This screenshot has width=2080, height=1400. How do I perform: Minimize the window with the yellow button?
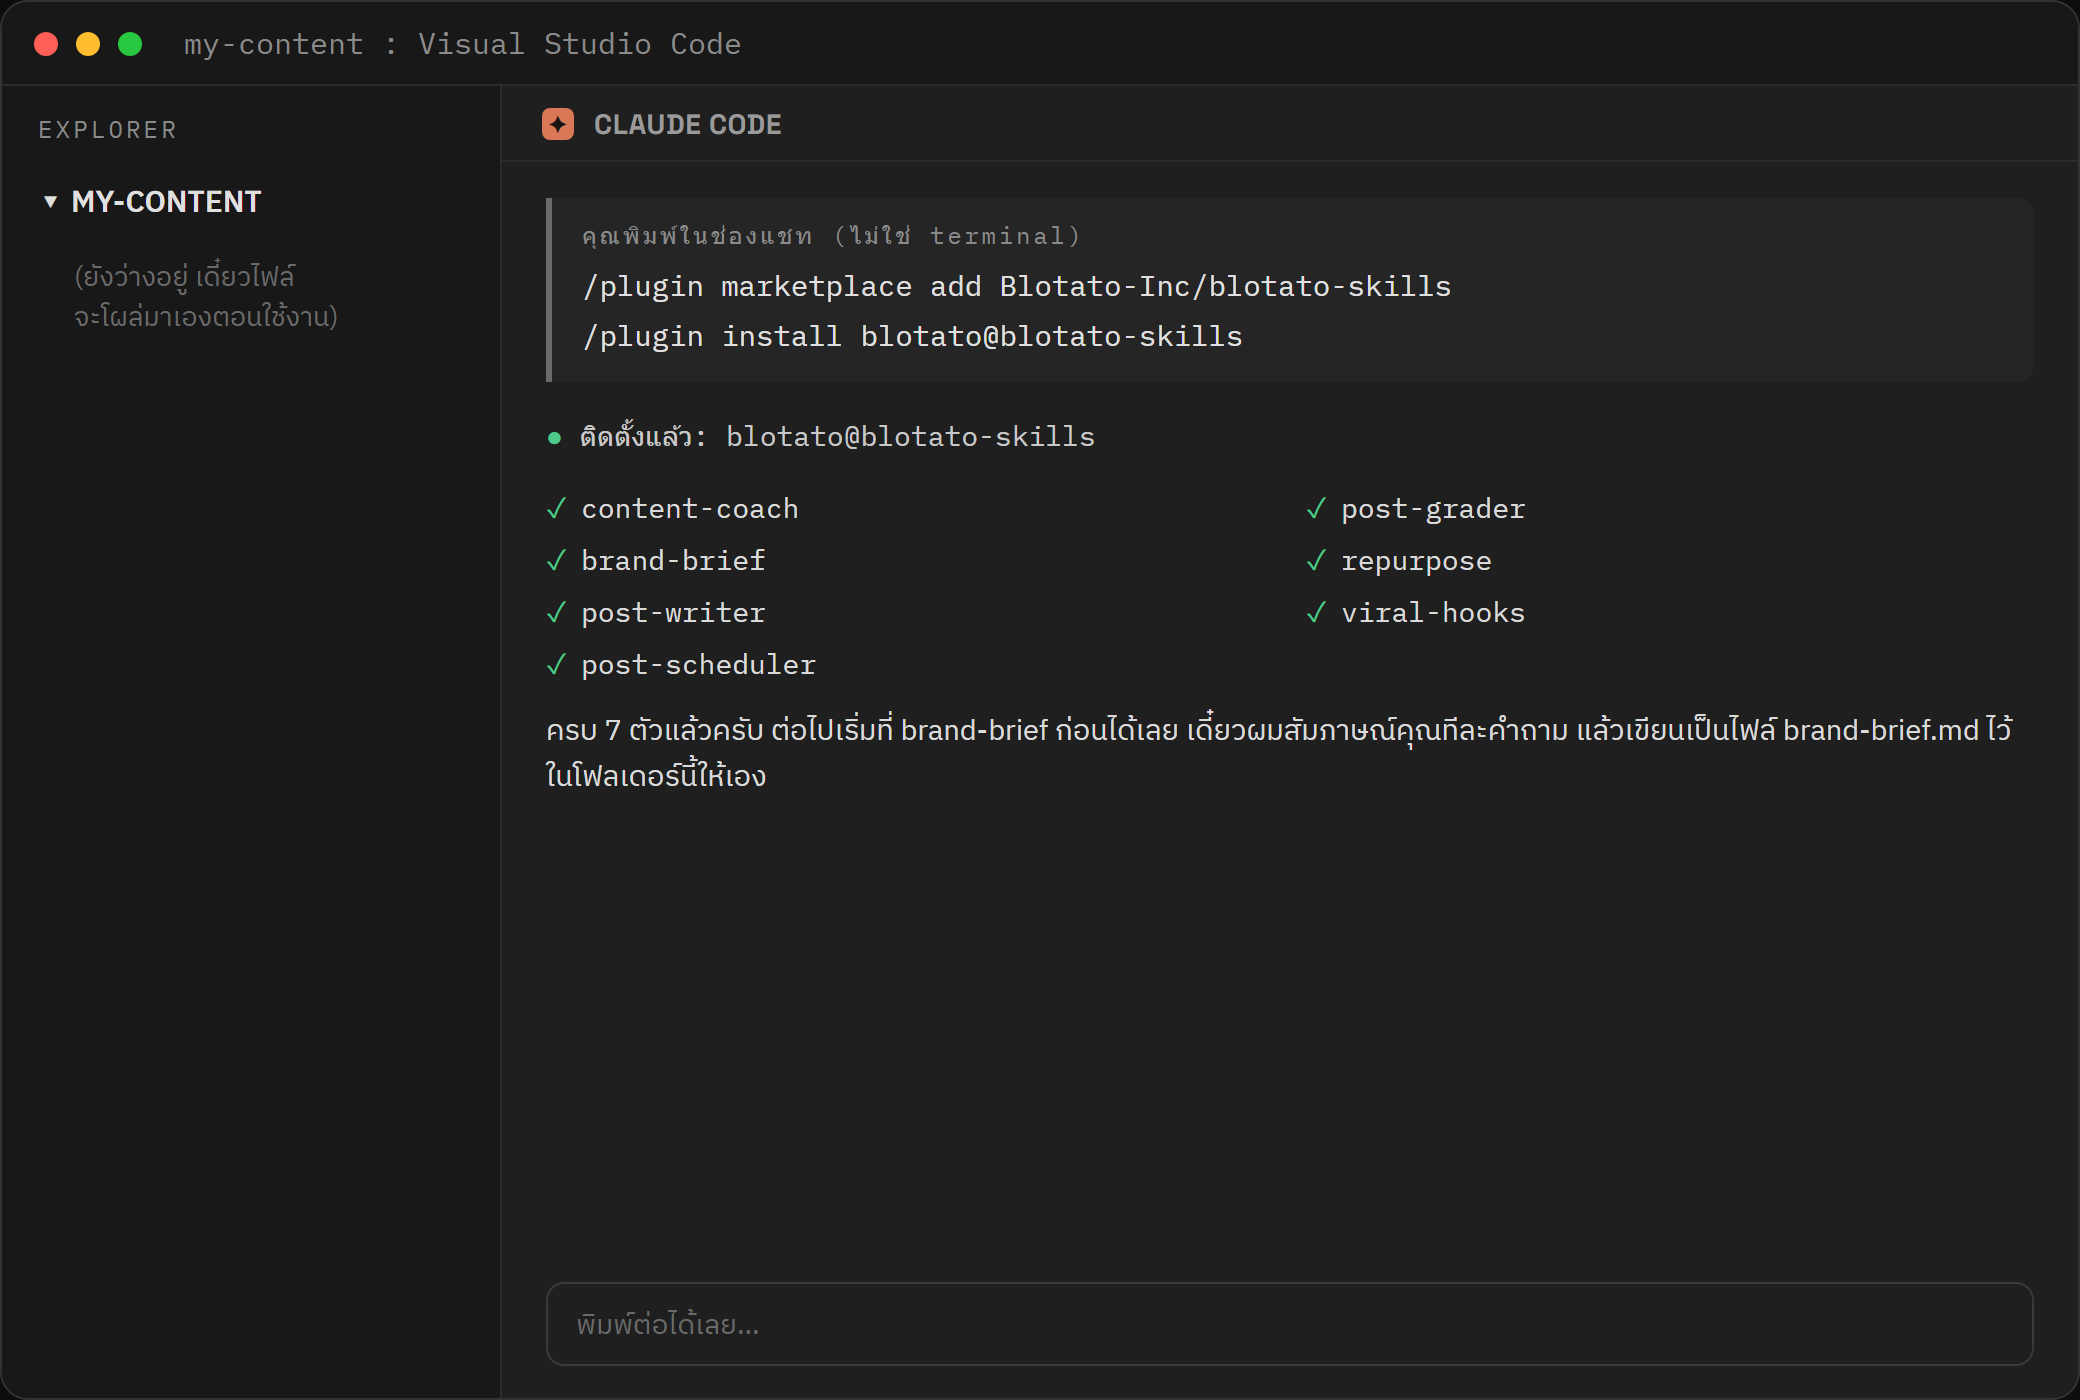[x=88, y=44]
